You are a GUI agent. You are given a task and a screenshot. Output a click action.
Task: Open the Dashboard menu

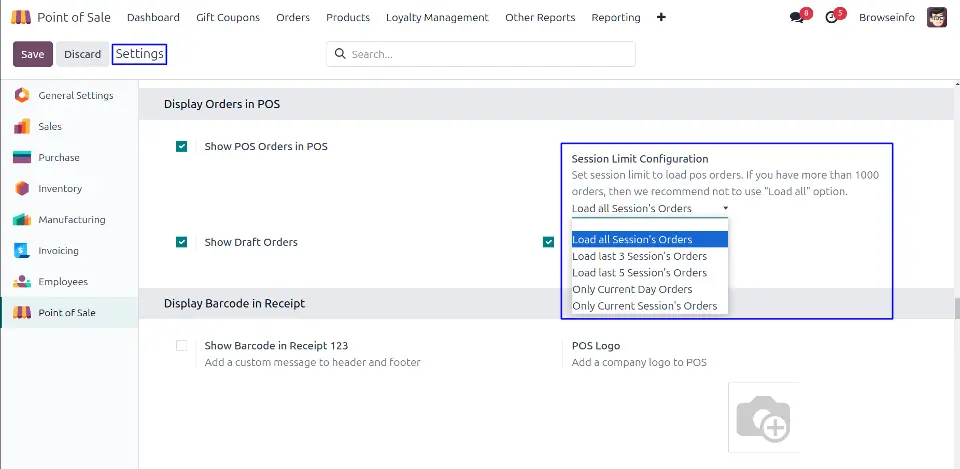[x=153, y=17]
